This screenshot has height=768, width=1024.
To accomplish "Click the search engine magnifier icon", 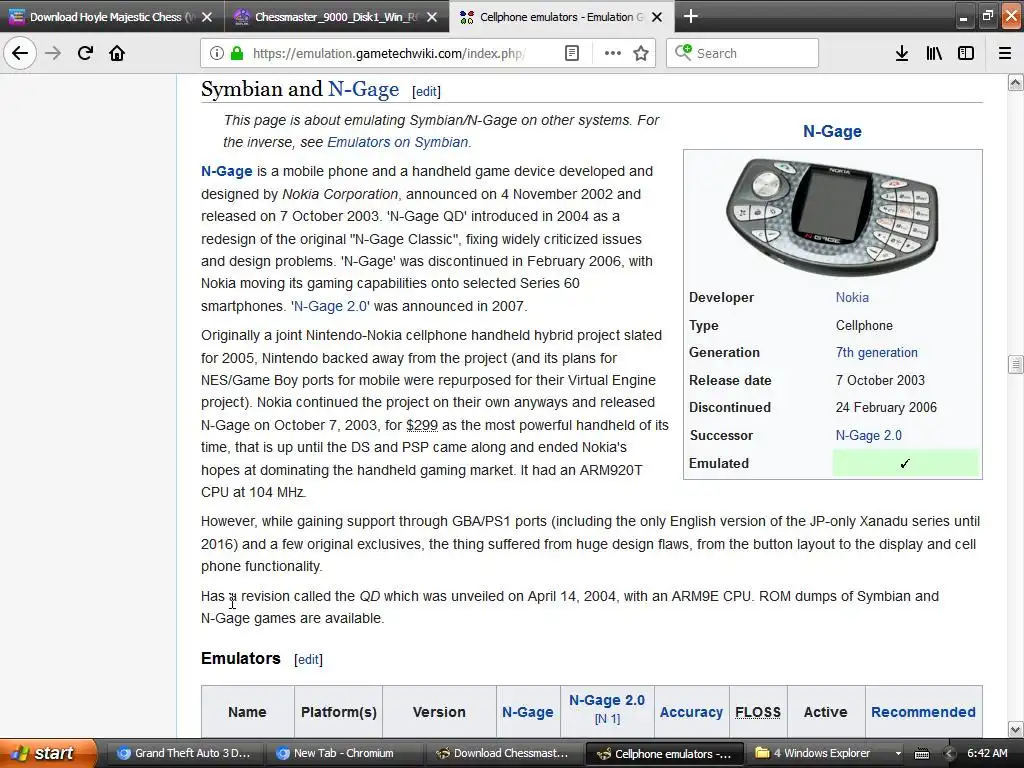I will [682, 52].
